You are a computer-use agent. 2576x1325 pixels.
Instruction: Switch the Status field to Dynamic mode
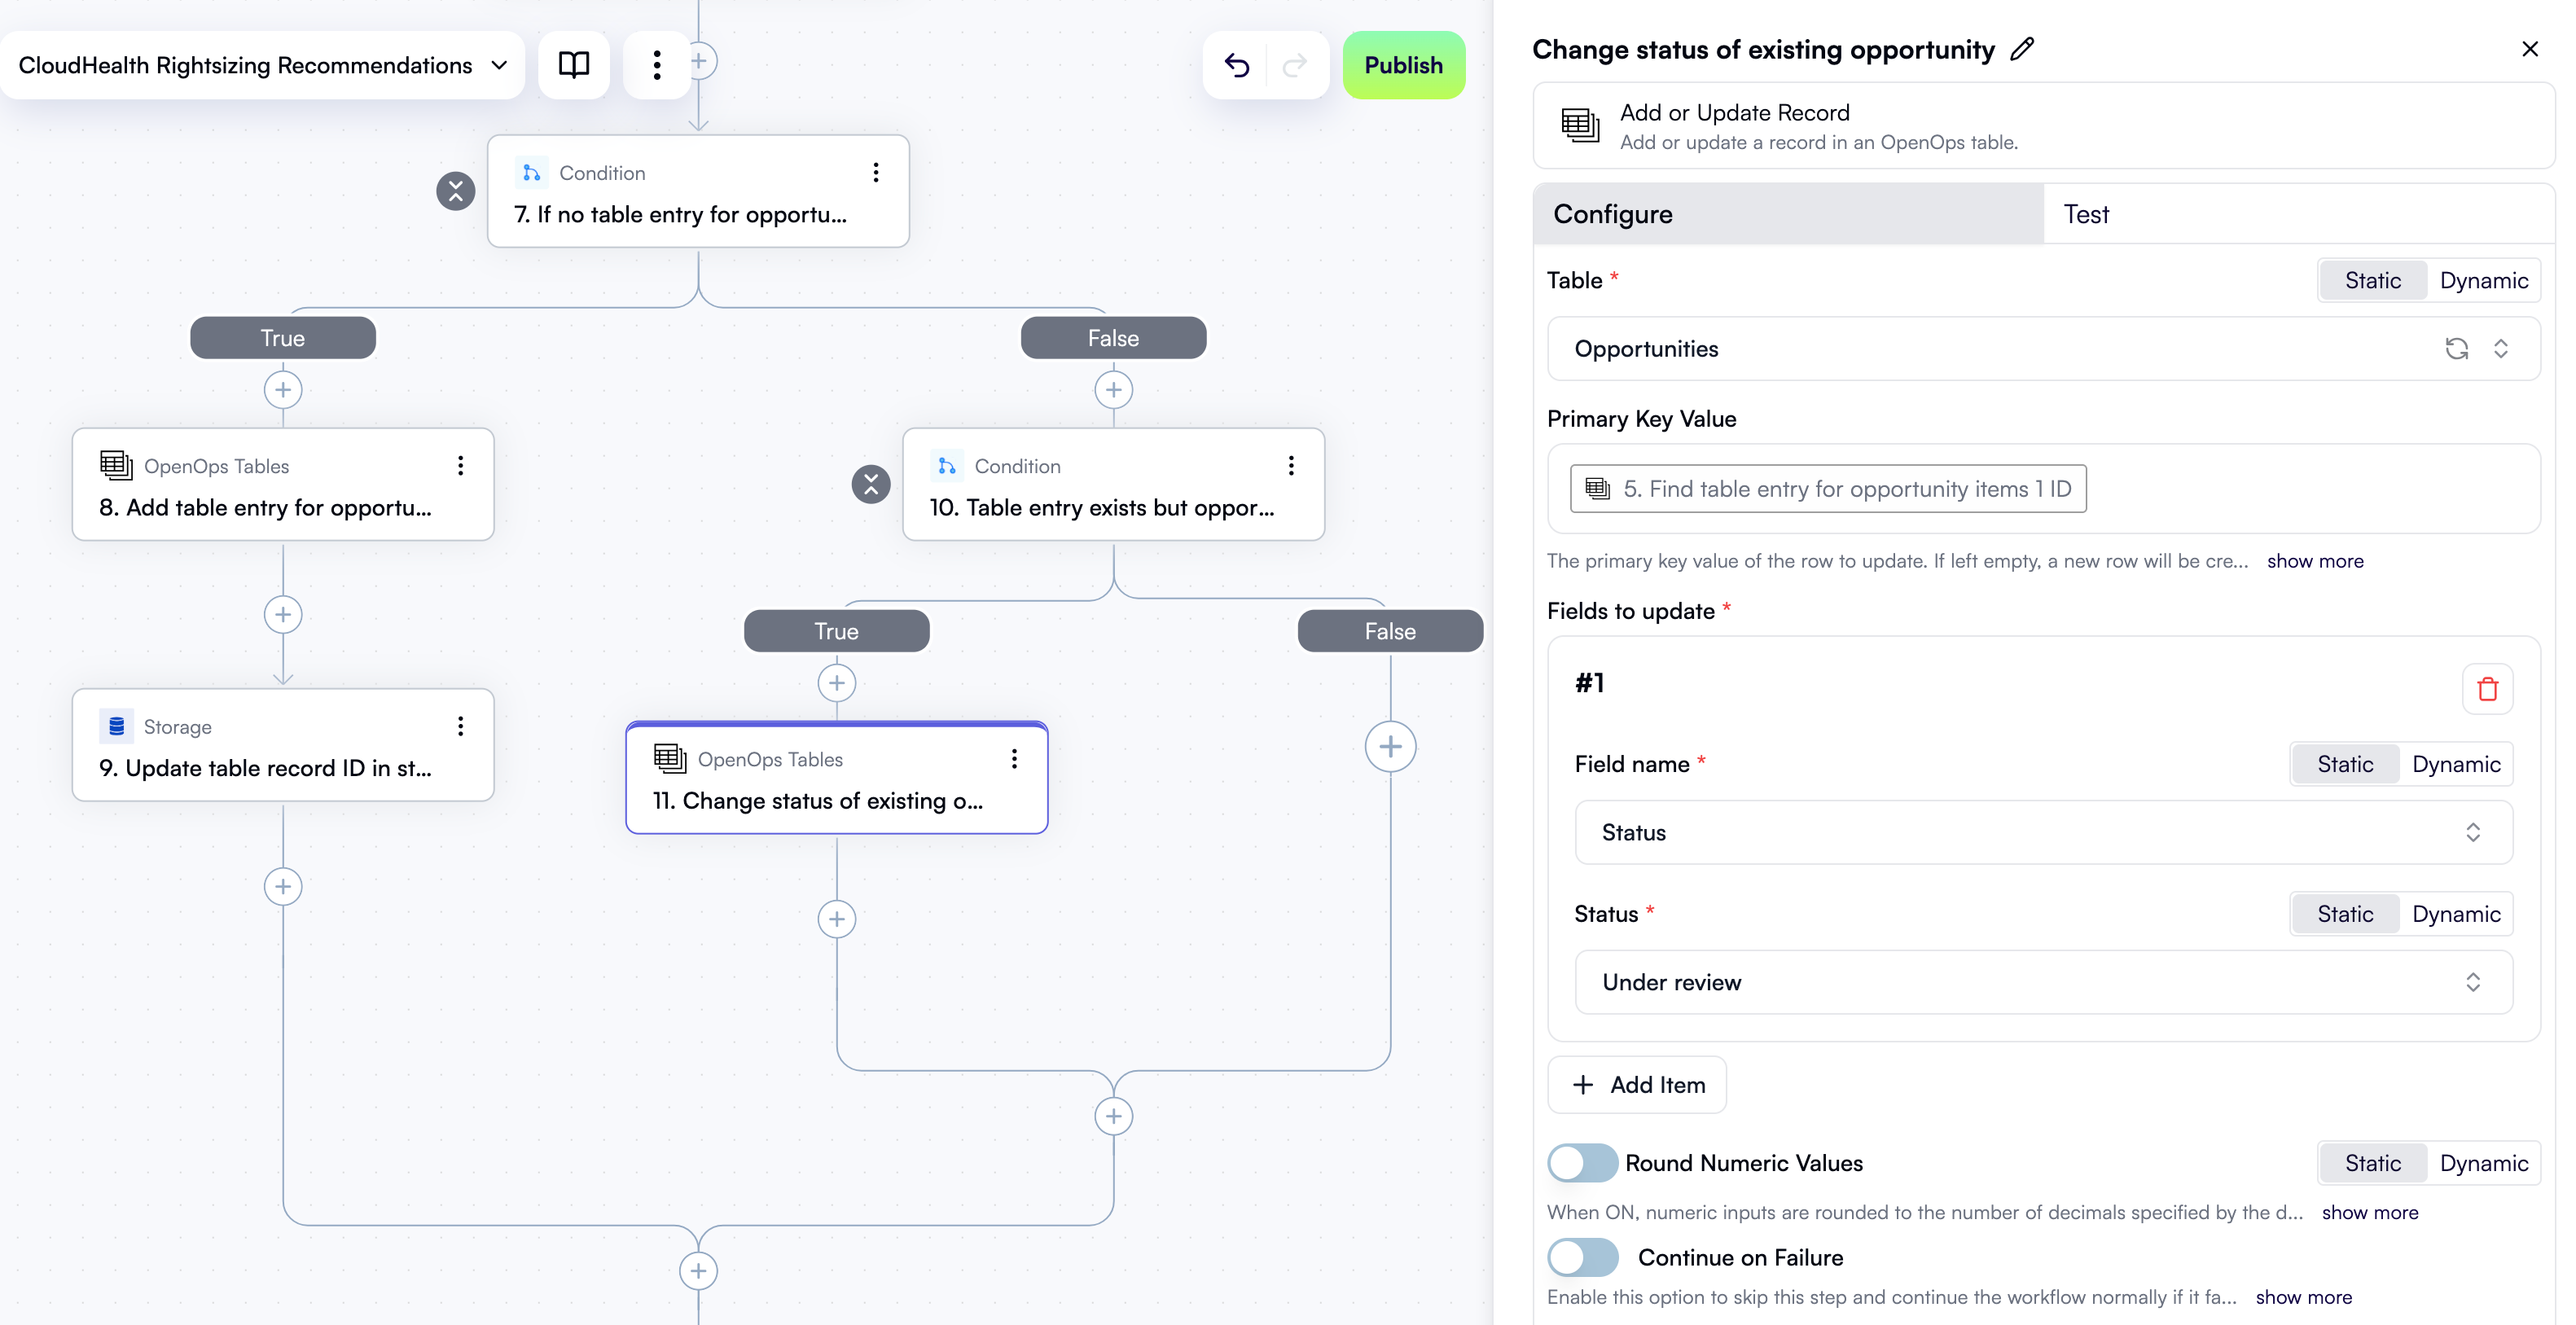click(2457, 913)
